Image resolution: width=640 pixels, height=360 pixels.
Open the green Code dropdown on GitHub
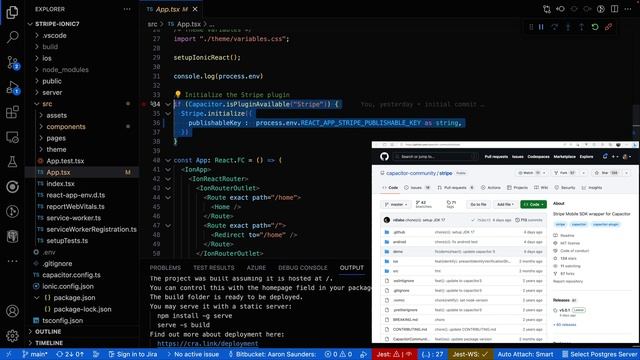point(533,204)
